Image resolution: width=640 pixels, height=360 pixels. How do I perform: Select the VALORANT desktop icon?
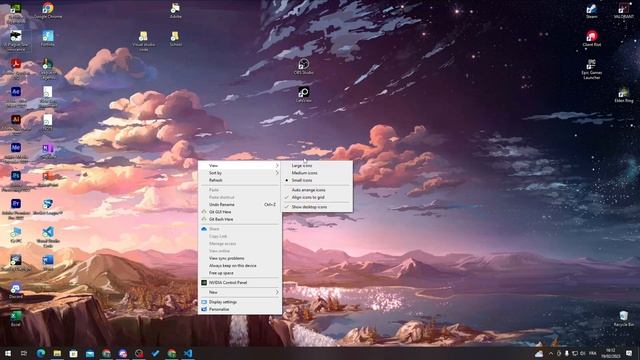tap(624, 11)
